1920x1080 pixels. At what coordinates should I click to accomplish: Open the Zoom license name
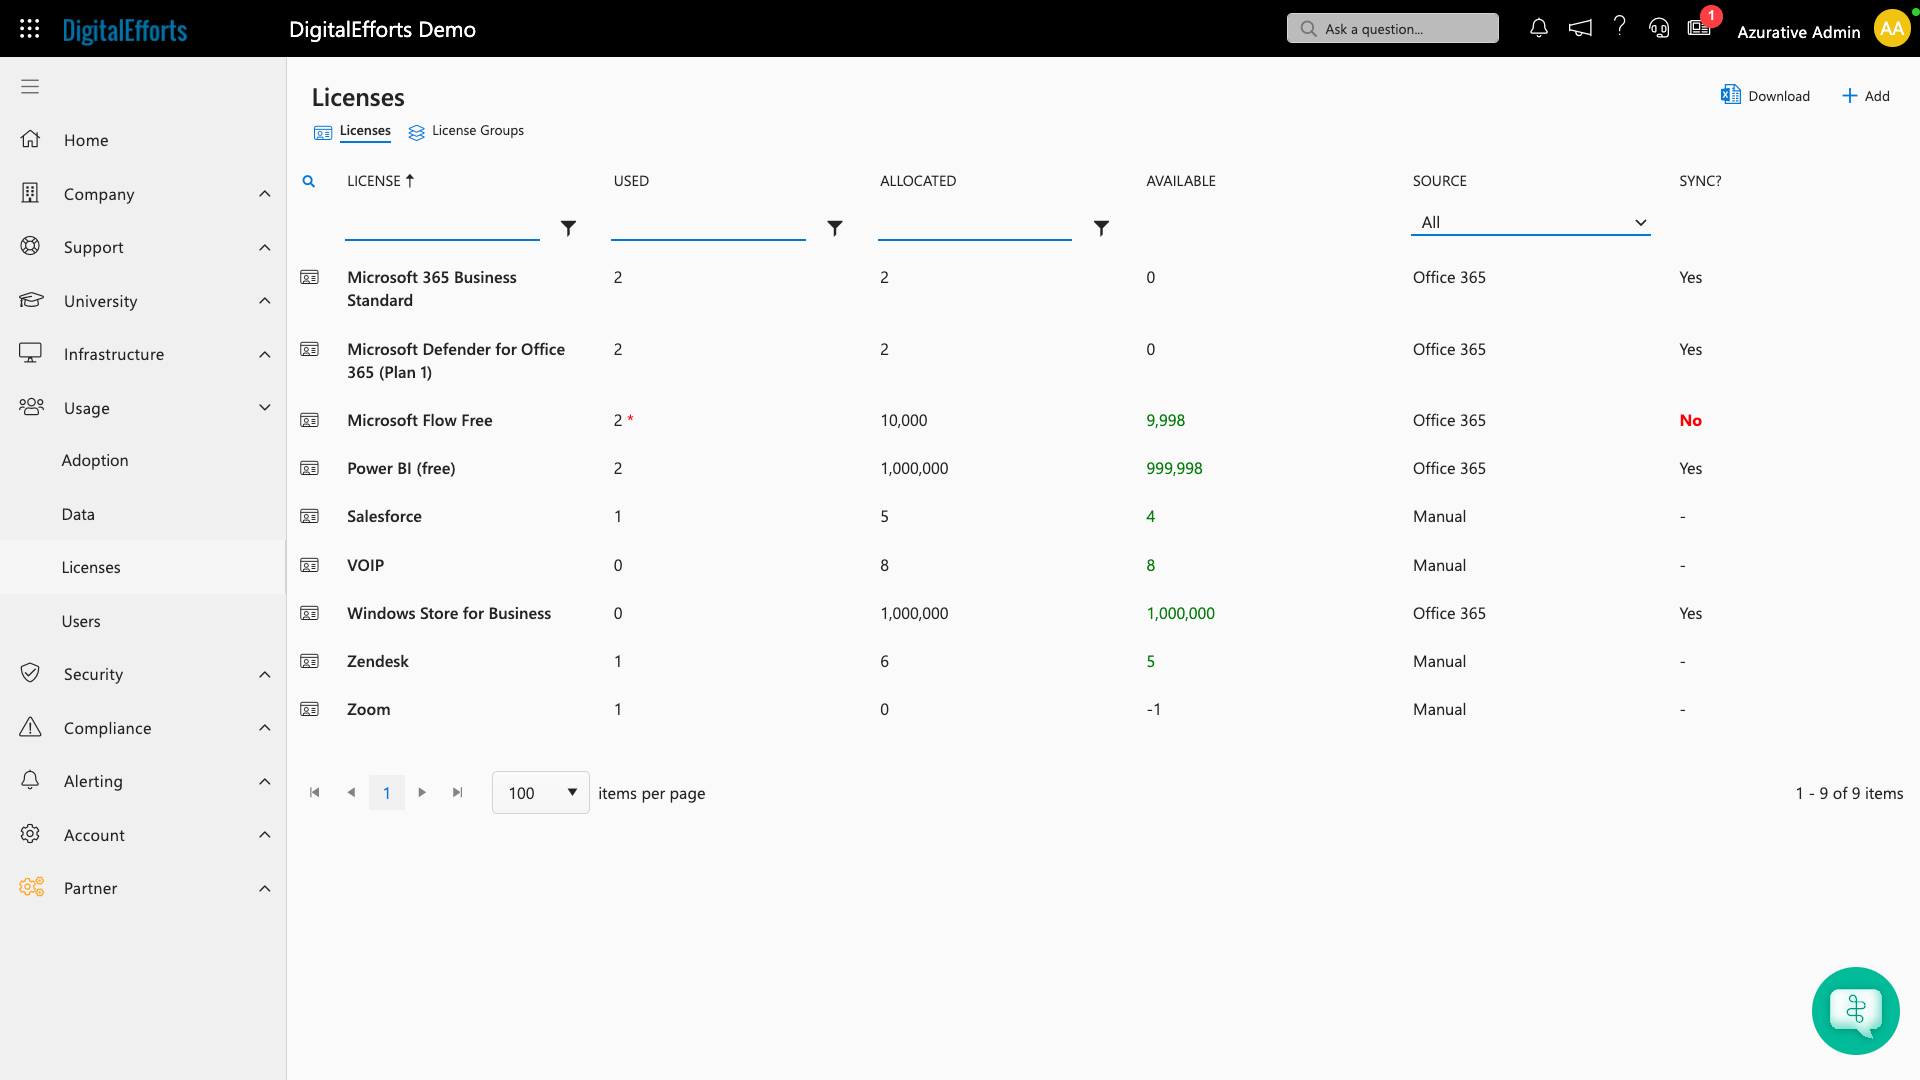[x=369, y=709]
